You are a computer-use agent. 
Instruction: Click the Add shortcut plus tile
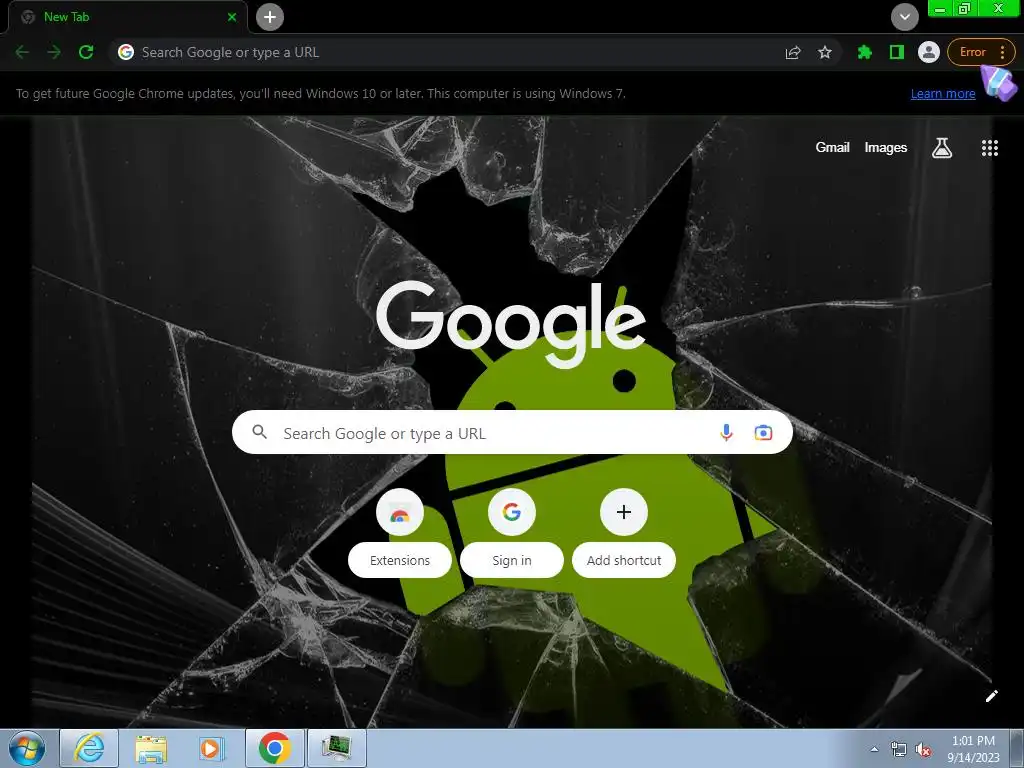point(624,513)
